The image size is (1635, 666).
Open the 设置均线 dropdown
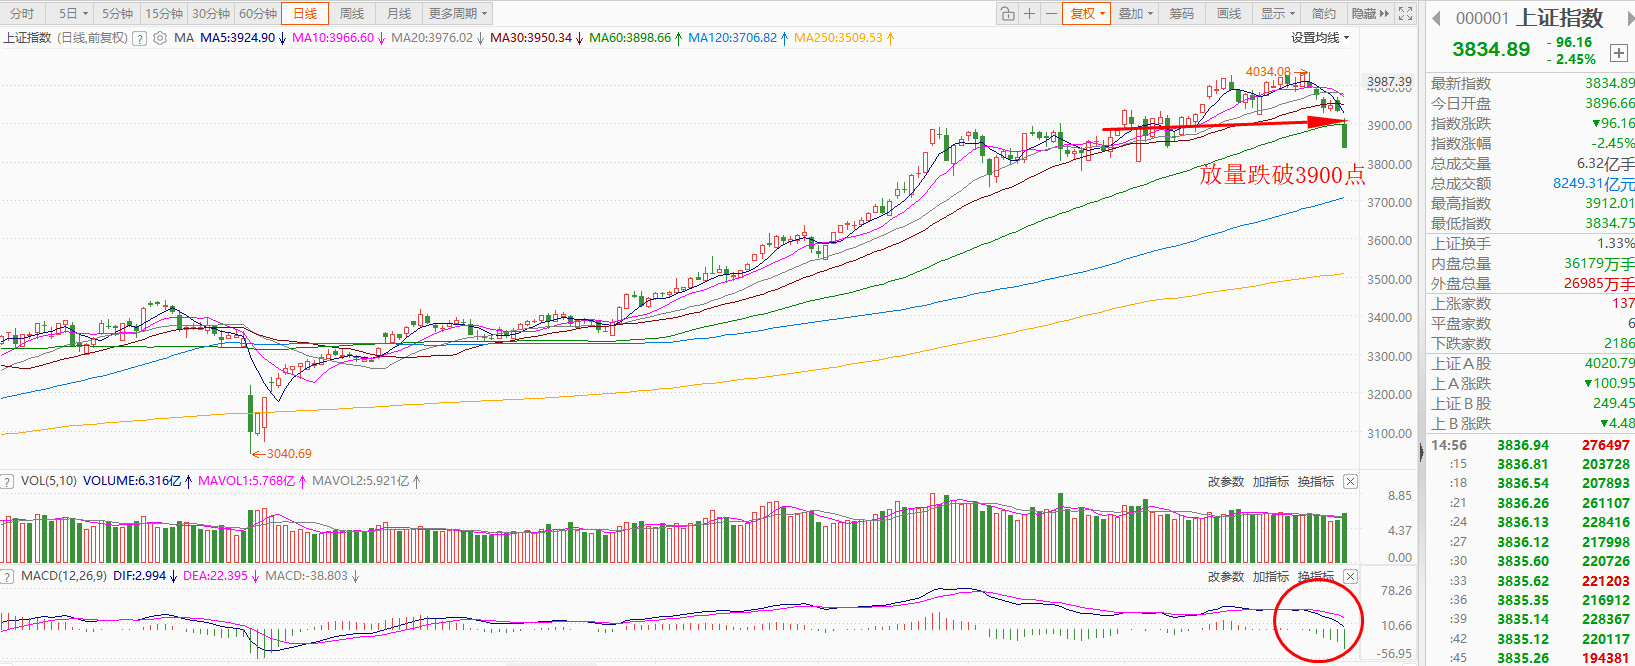pos(1319,38)
